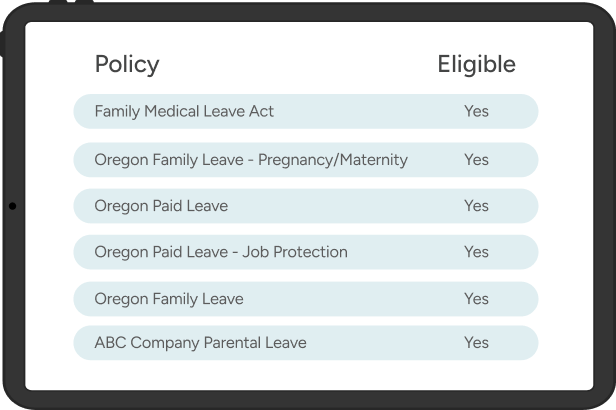The width and height of the screenshot is (616, 410).
Task: Click the tablet's dark bottom bezel
Action: [305, 401]
